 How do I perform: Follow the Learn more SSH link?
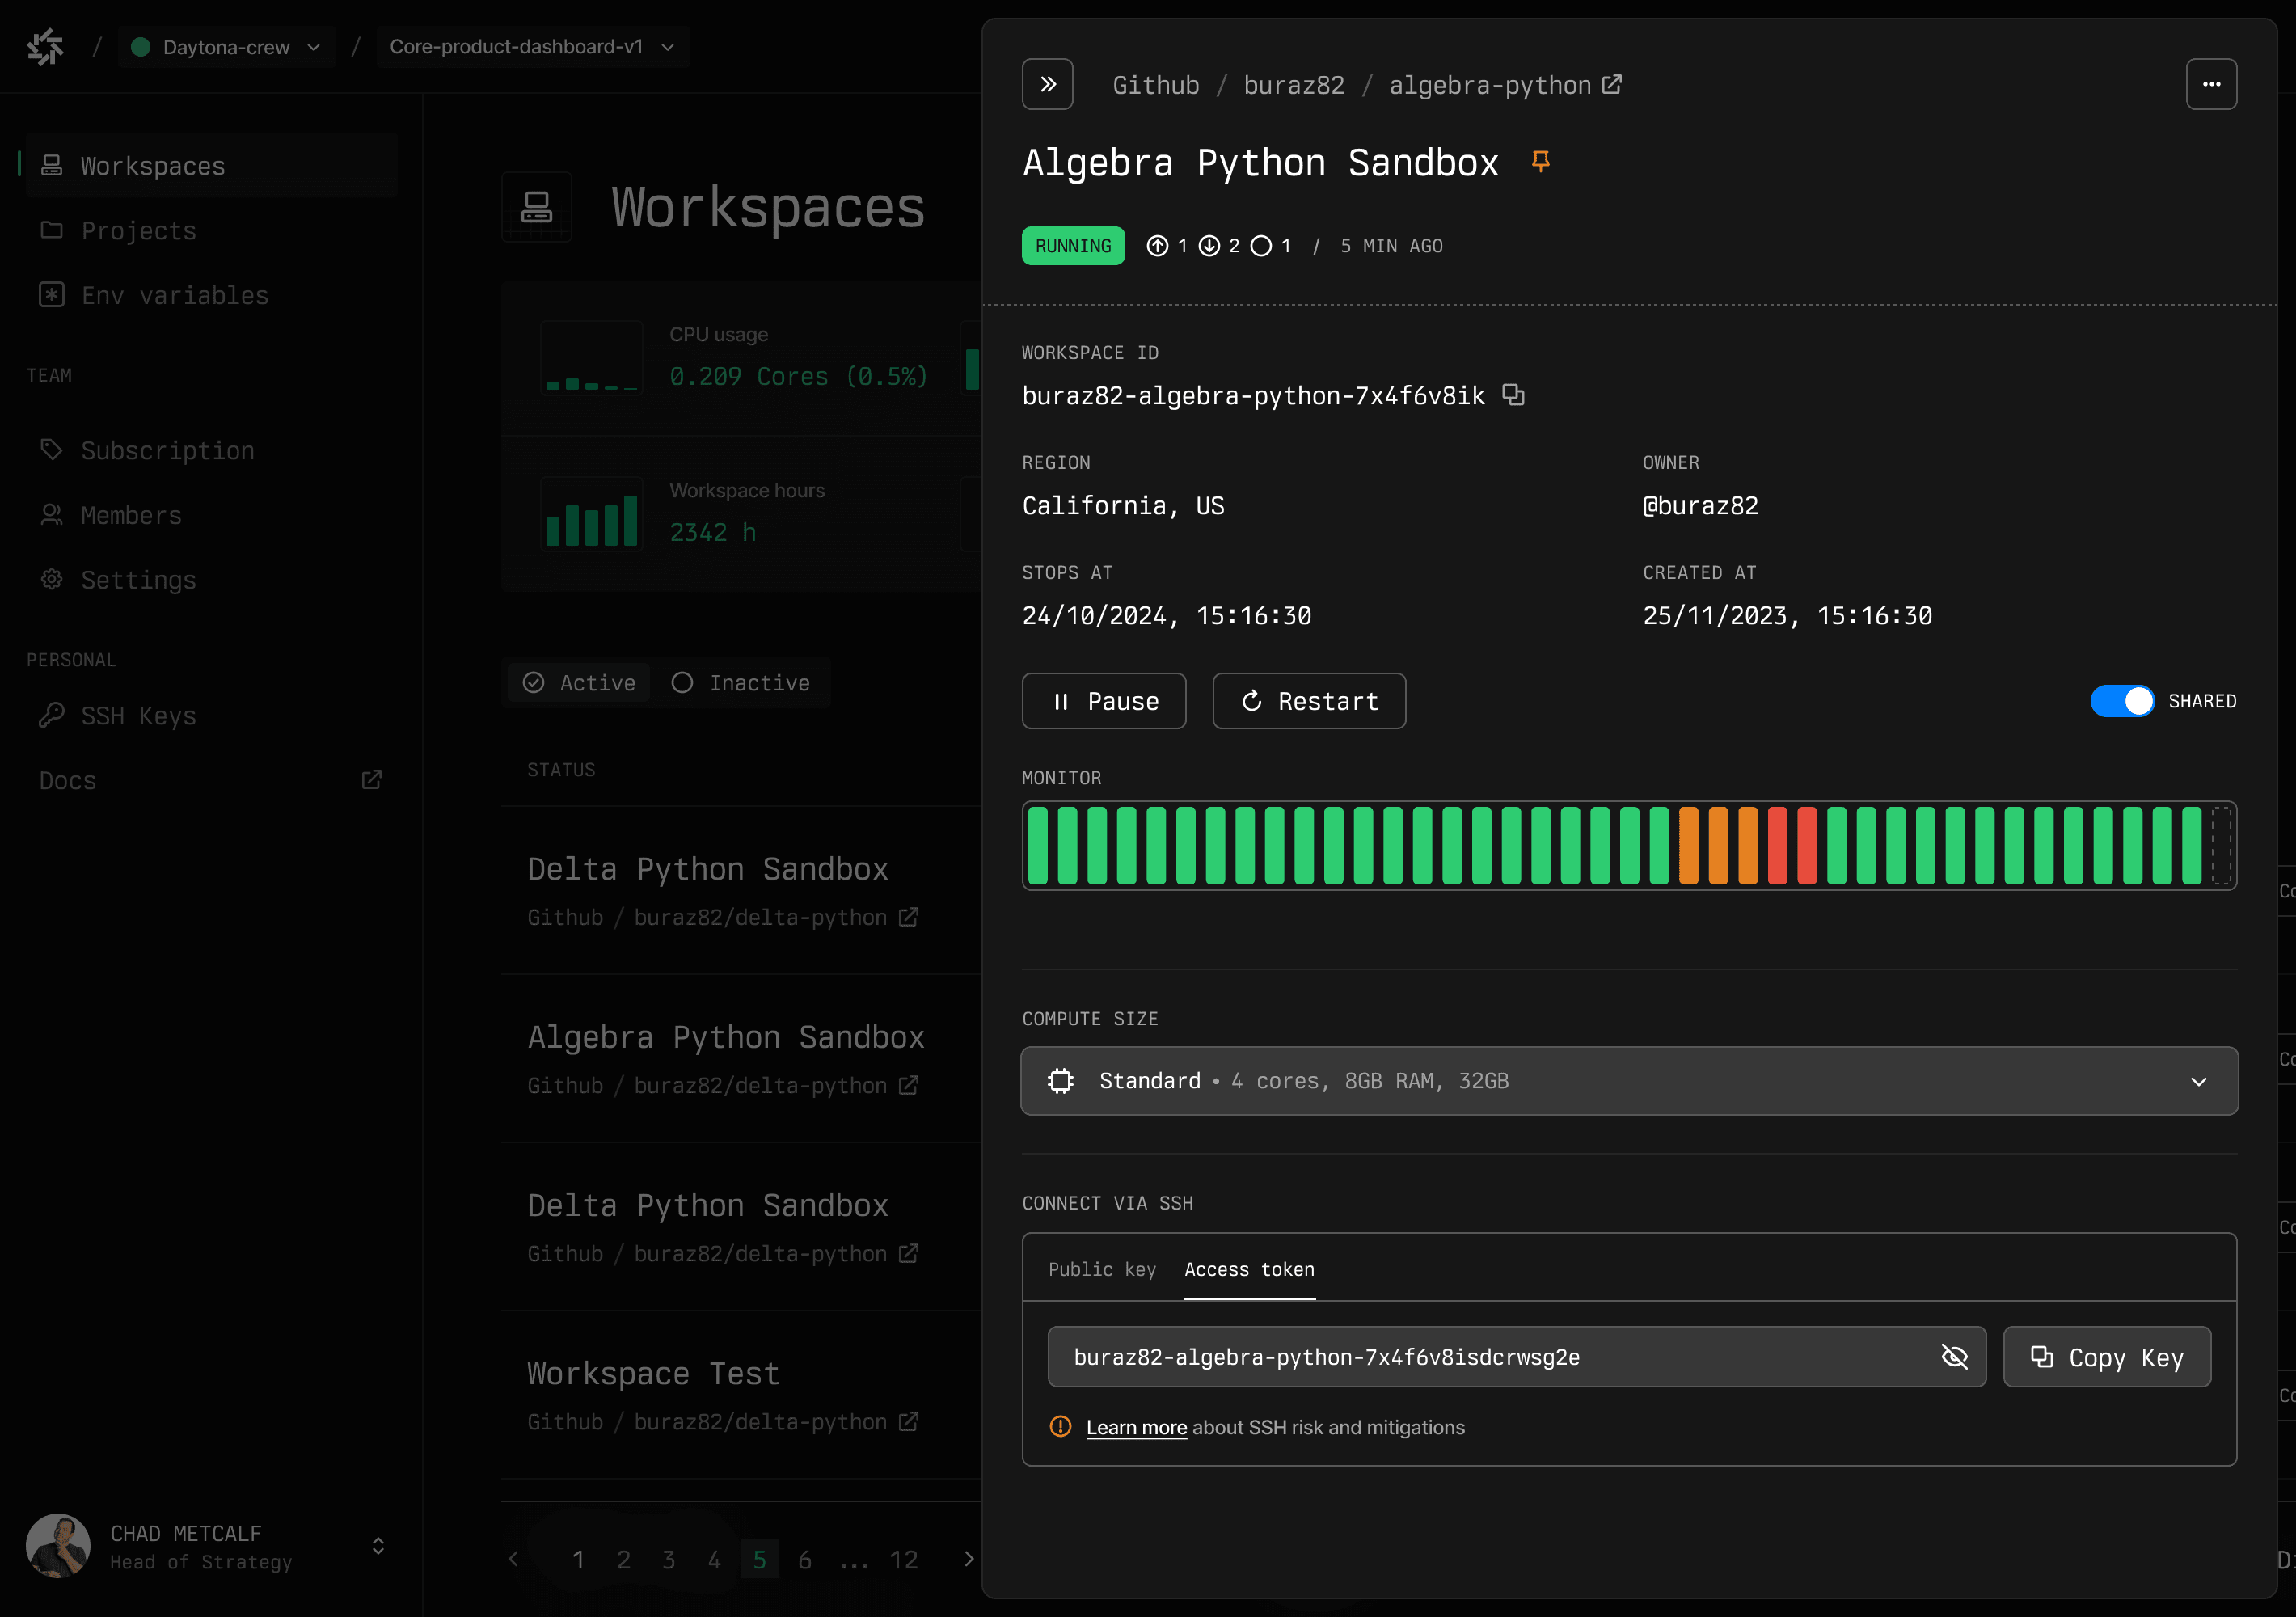1136,1427
